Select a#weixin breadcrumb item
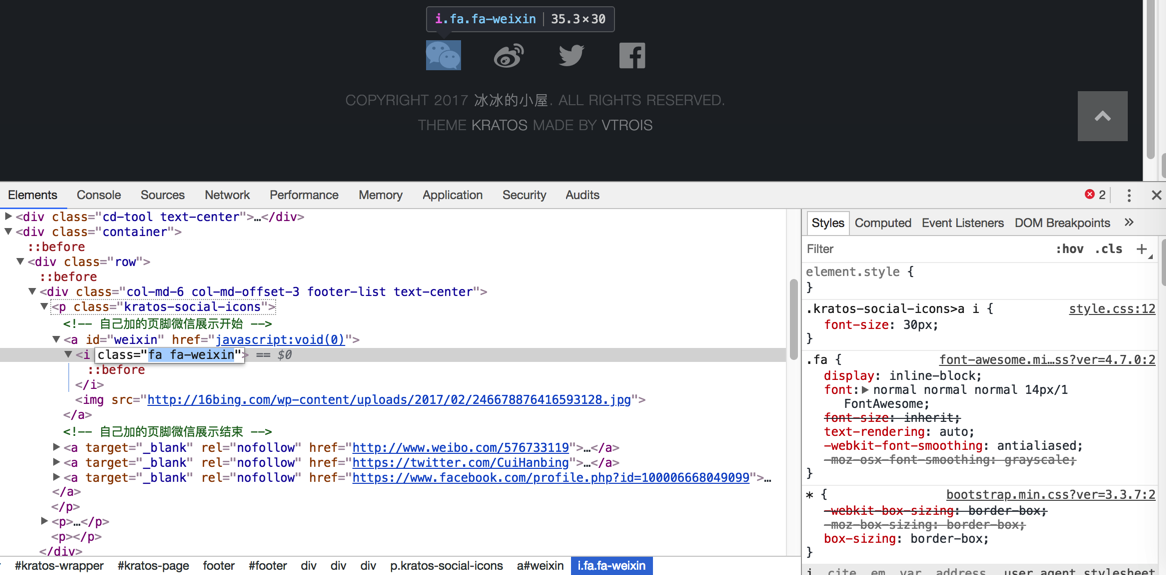 541,566
